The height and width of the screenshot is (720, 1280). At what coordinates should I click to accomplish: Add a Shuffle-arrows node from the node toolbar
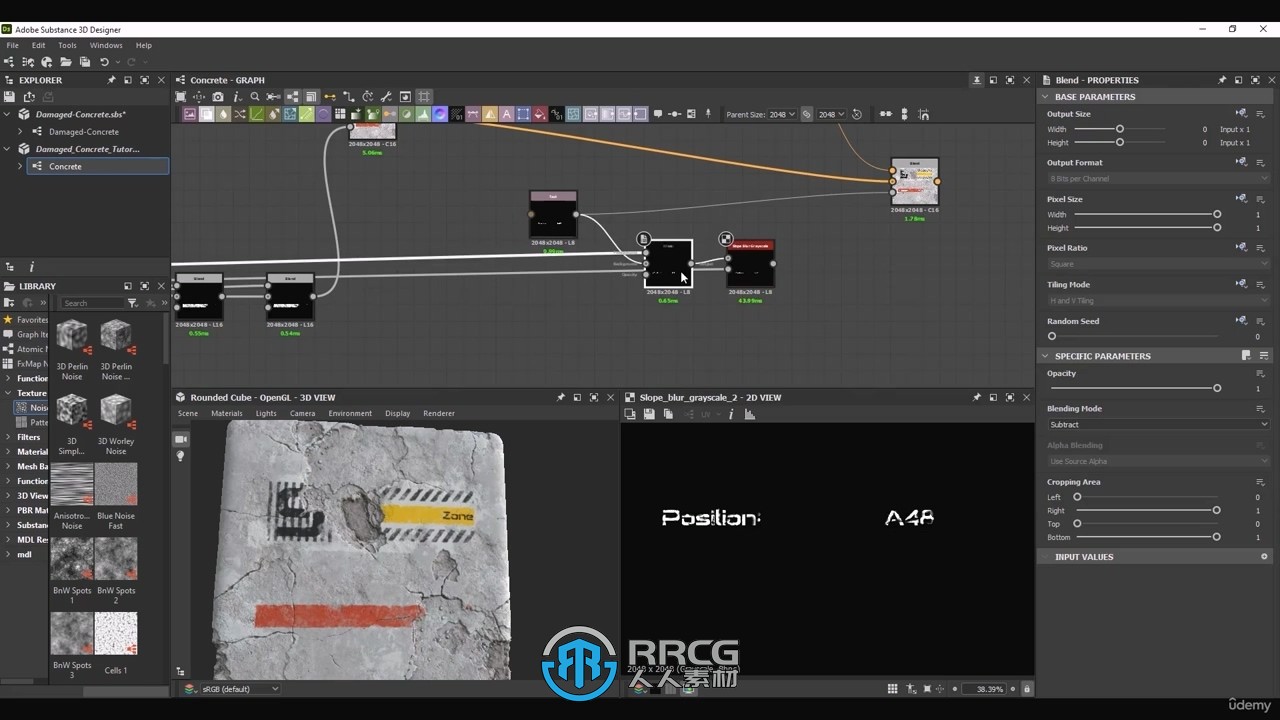point(240,114)
